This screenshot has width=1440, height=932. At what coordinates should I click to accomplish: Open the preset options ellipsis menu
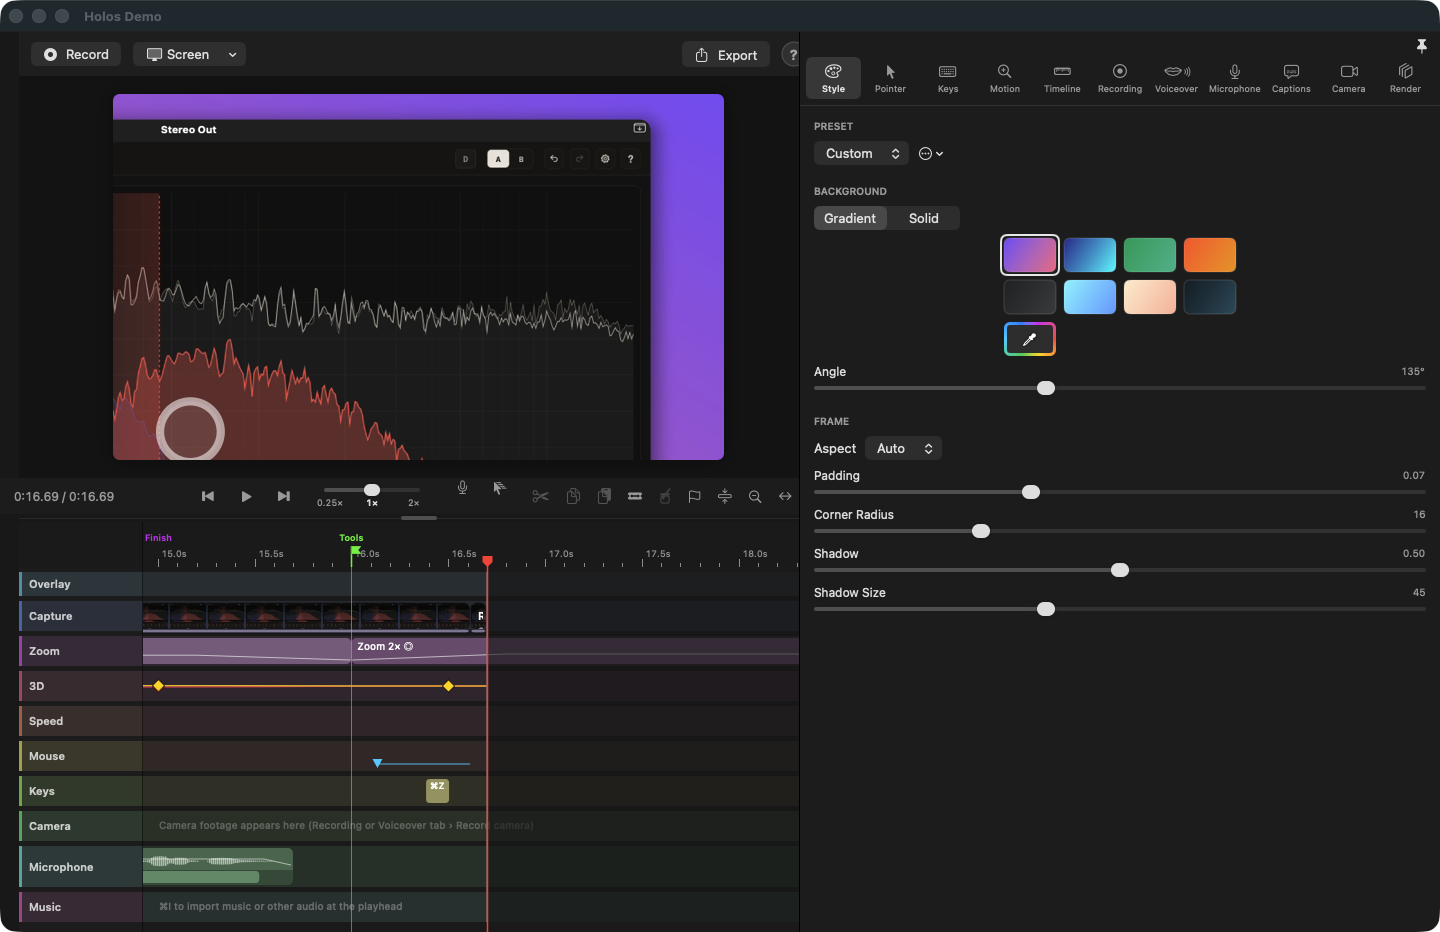point(931,153)
